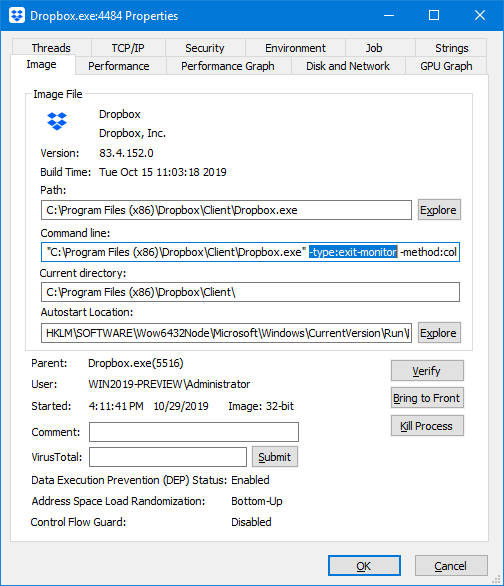The height and width of the screenshot is (586, 504).
Task: Click the Image: 32-bit text
Action: click(x=261, y=406)
